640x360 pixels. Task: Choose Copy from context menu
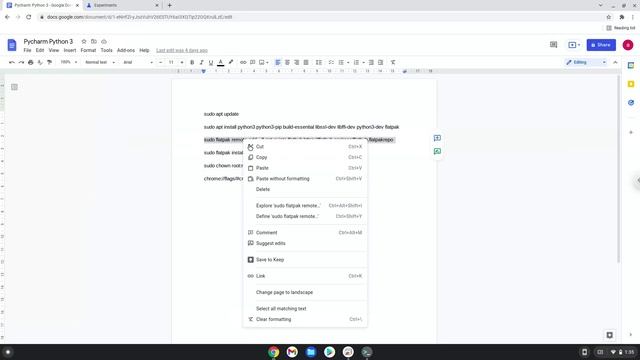point(305,157)
